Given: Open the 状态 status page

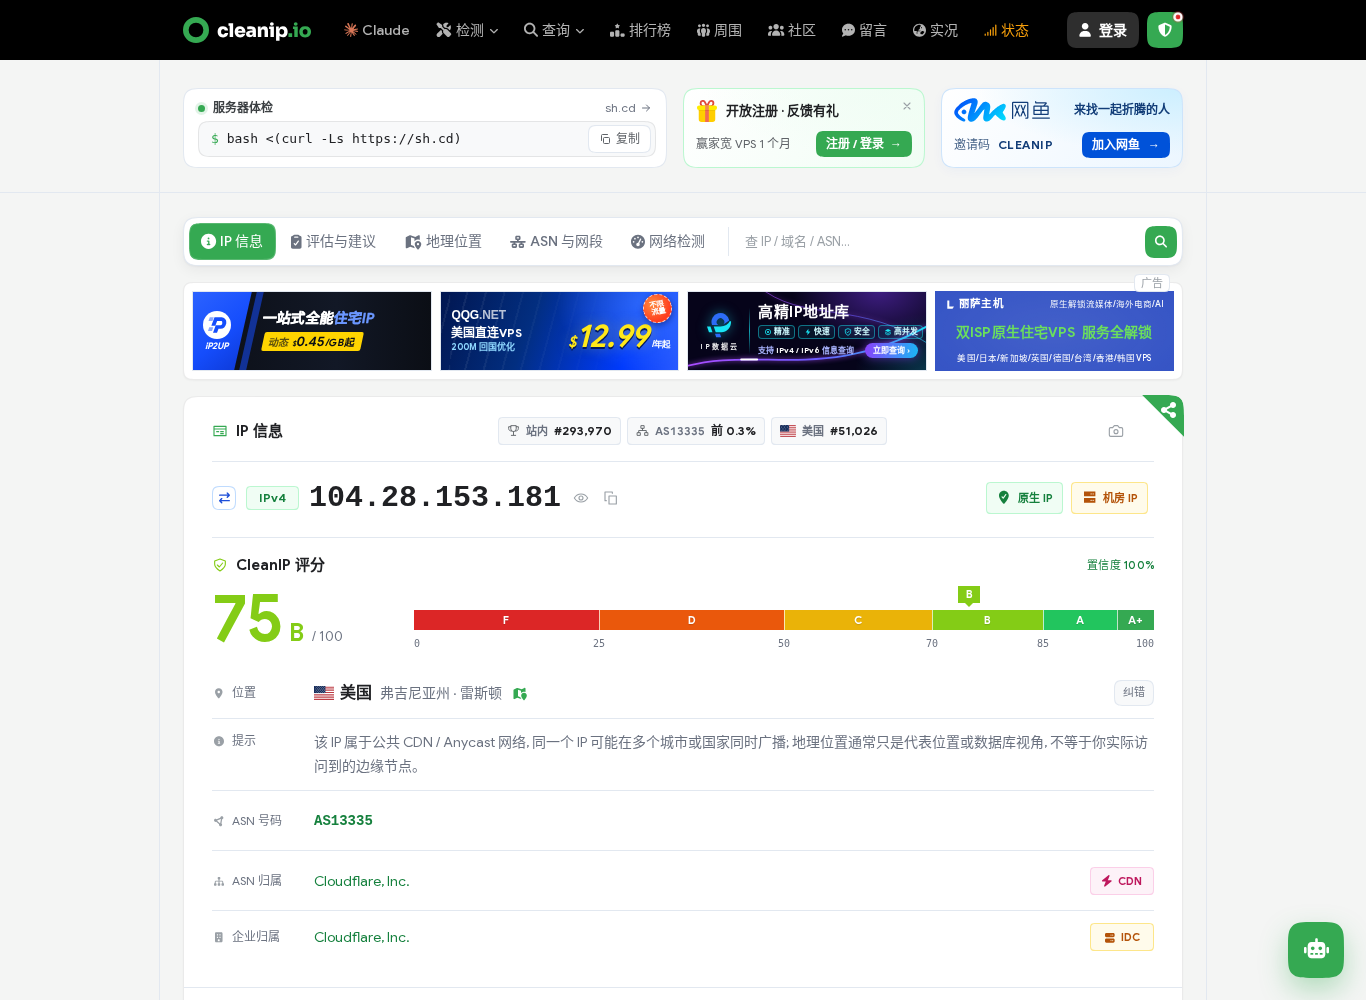Looking at the screenshot, I should click(x=1006, y=30).
